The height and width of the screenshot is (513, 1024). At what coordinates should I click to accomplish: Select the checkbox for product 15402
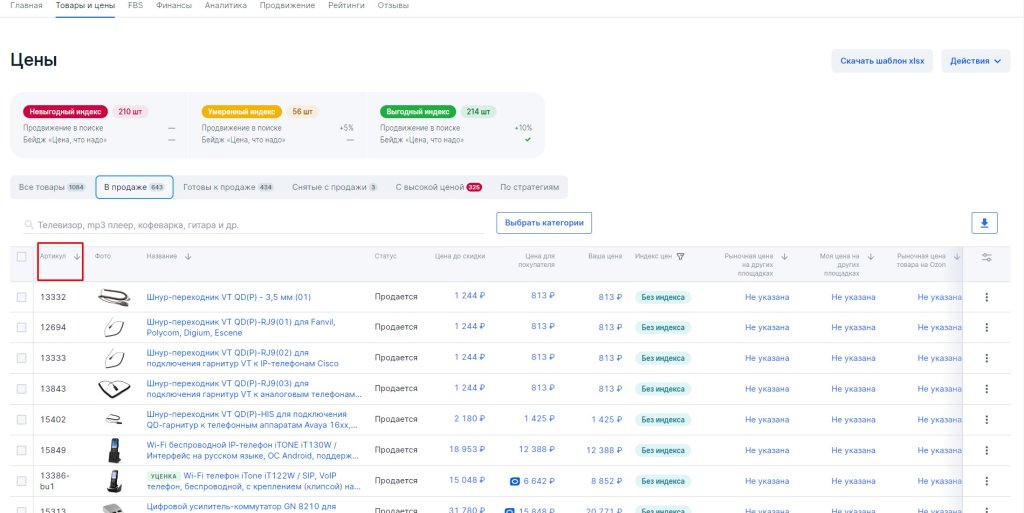(x=22, y=419)
